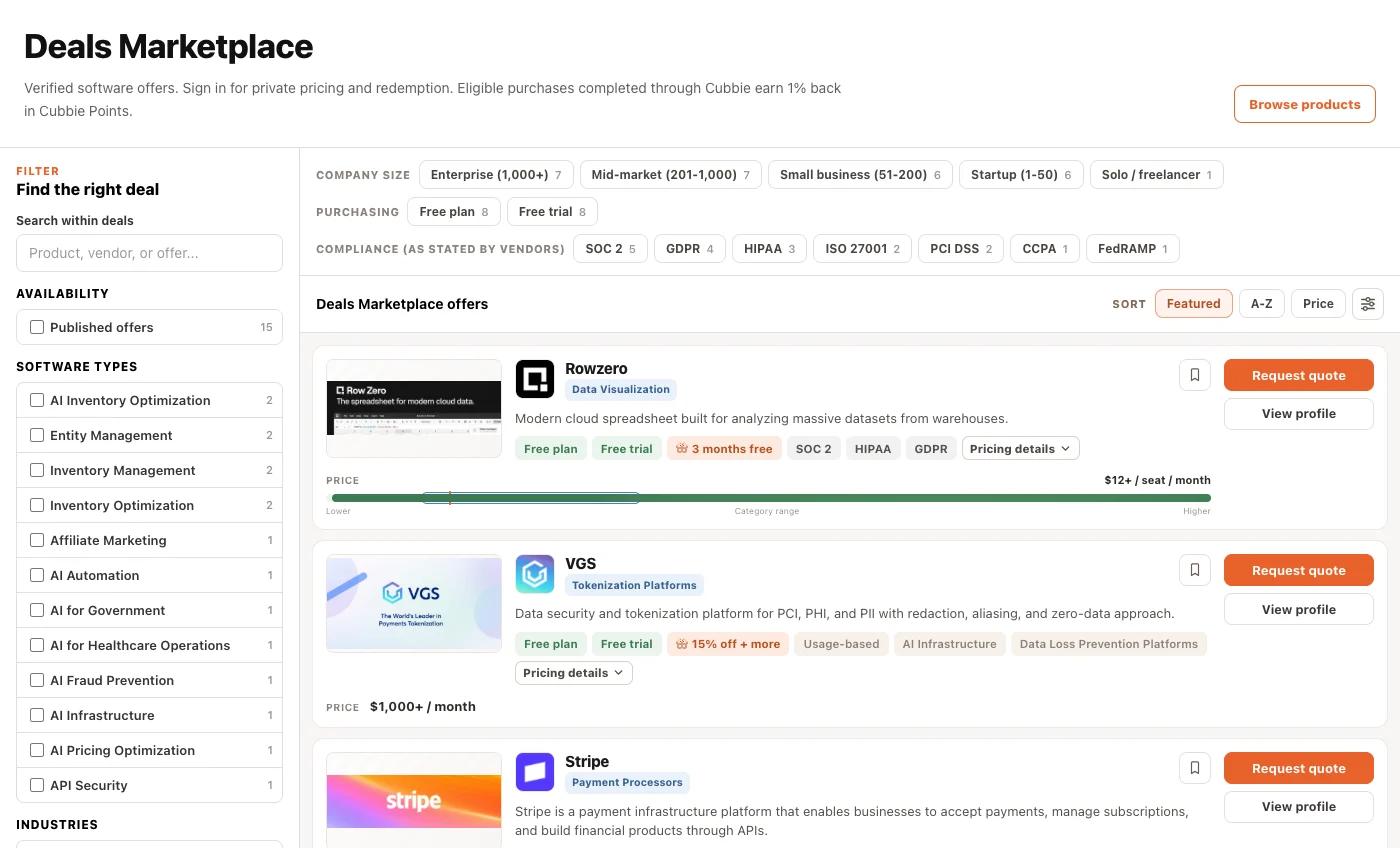Image resolution: width=1400 pixels, height=848 pixels.
Task: Click the Rowzero price range bar
Action: 768,498
